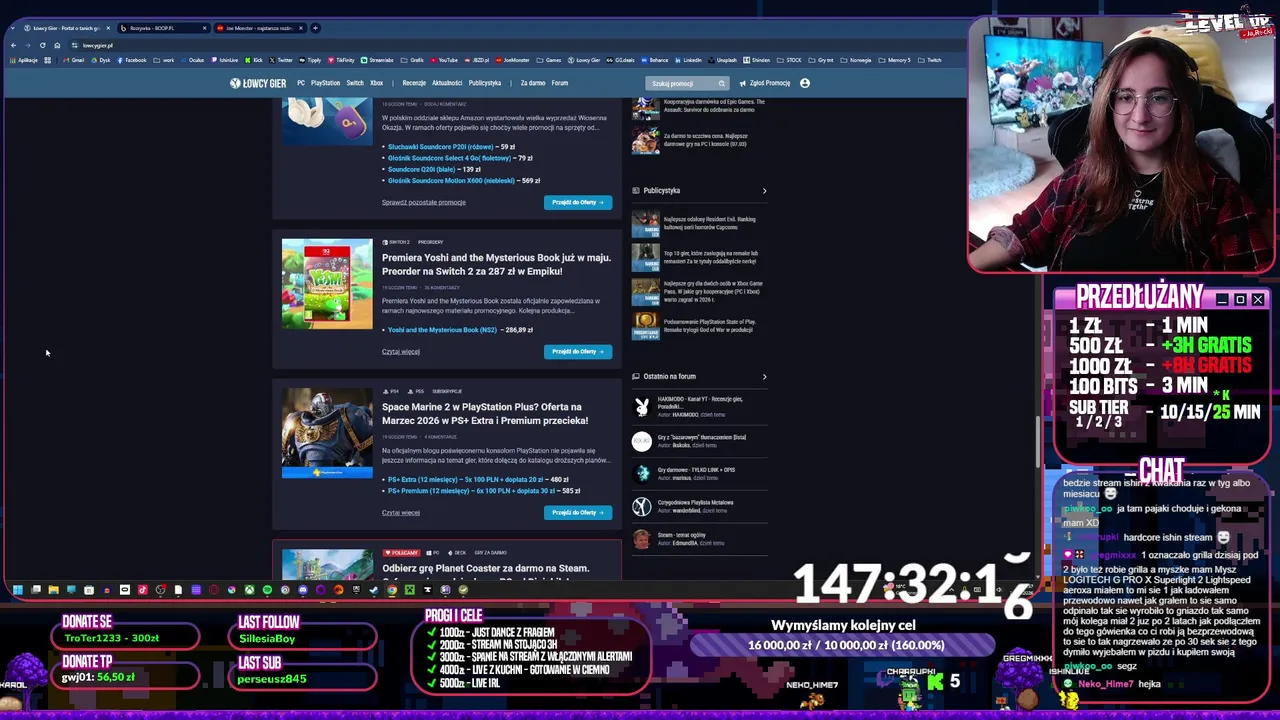
Task: Expand the Norwegia bookmark folder
Action: [856, 60]
